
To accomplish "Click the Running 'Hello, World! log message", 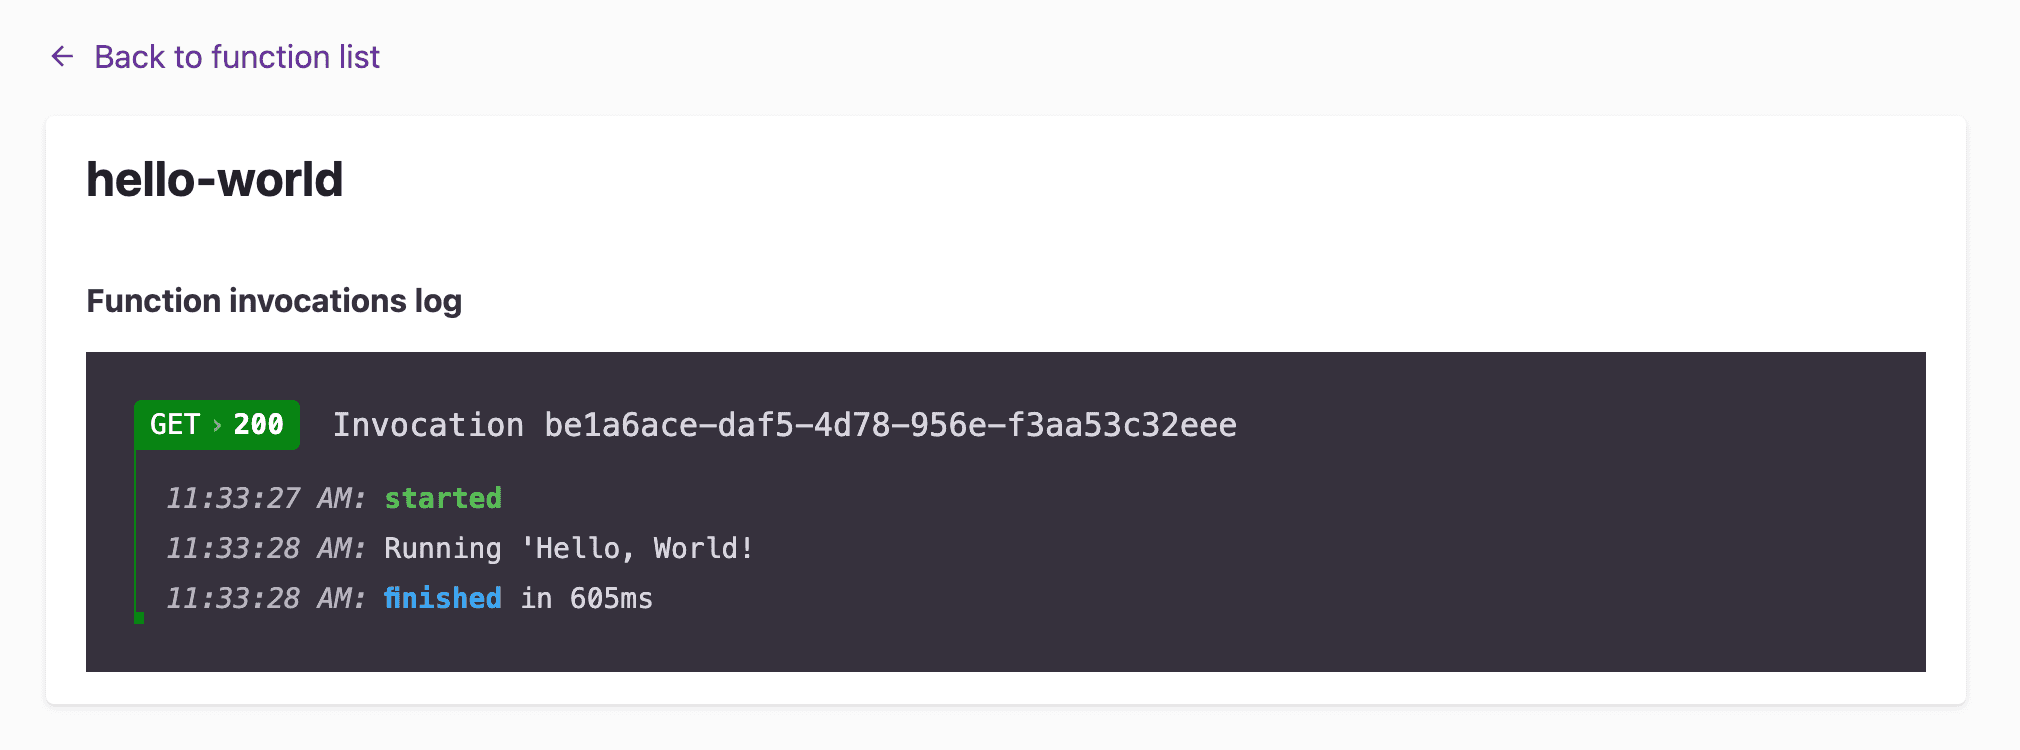I will coord(568,548).
